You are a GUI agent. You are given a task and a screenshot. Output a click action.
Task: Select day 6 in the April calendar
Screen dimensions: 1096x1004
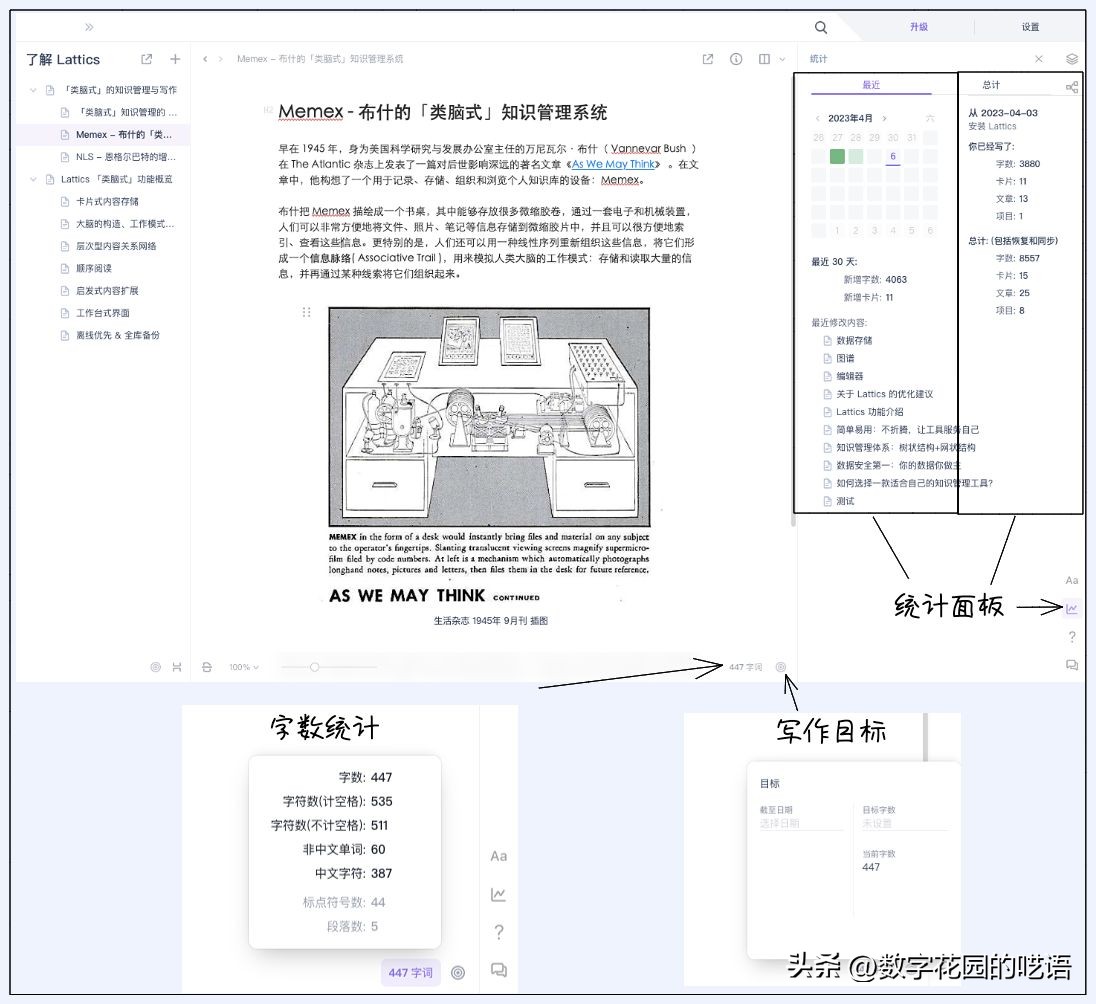click(893, 157)
